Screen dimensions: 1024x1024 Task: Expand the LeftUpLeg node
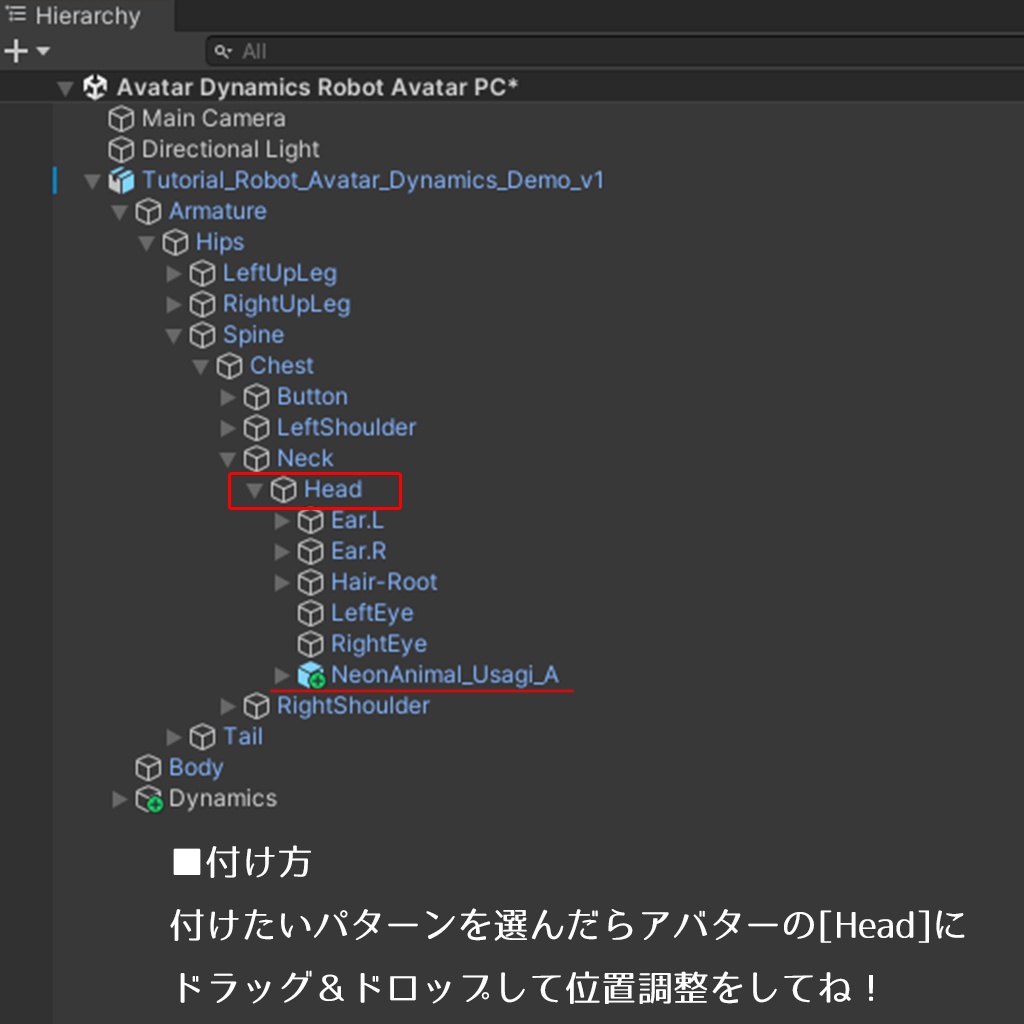pyautogui.click(x=173, y=274)
